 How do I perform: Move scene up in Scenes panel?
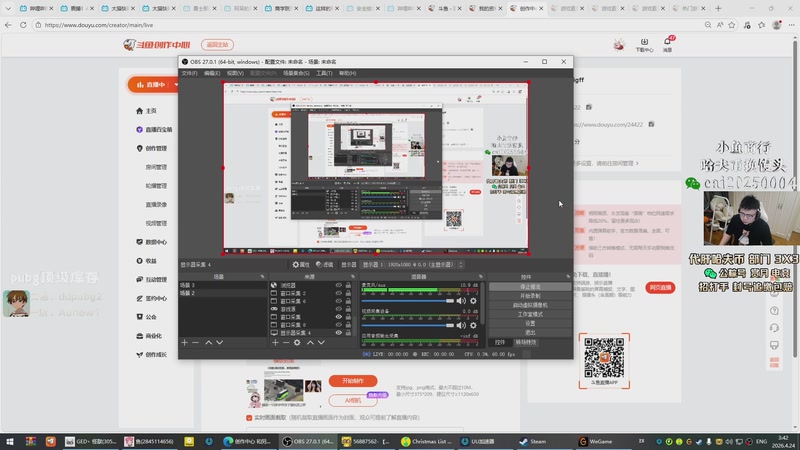click(x=208, y=343)
